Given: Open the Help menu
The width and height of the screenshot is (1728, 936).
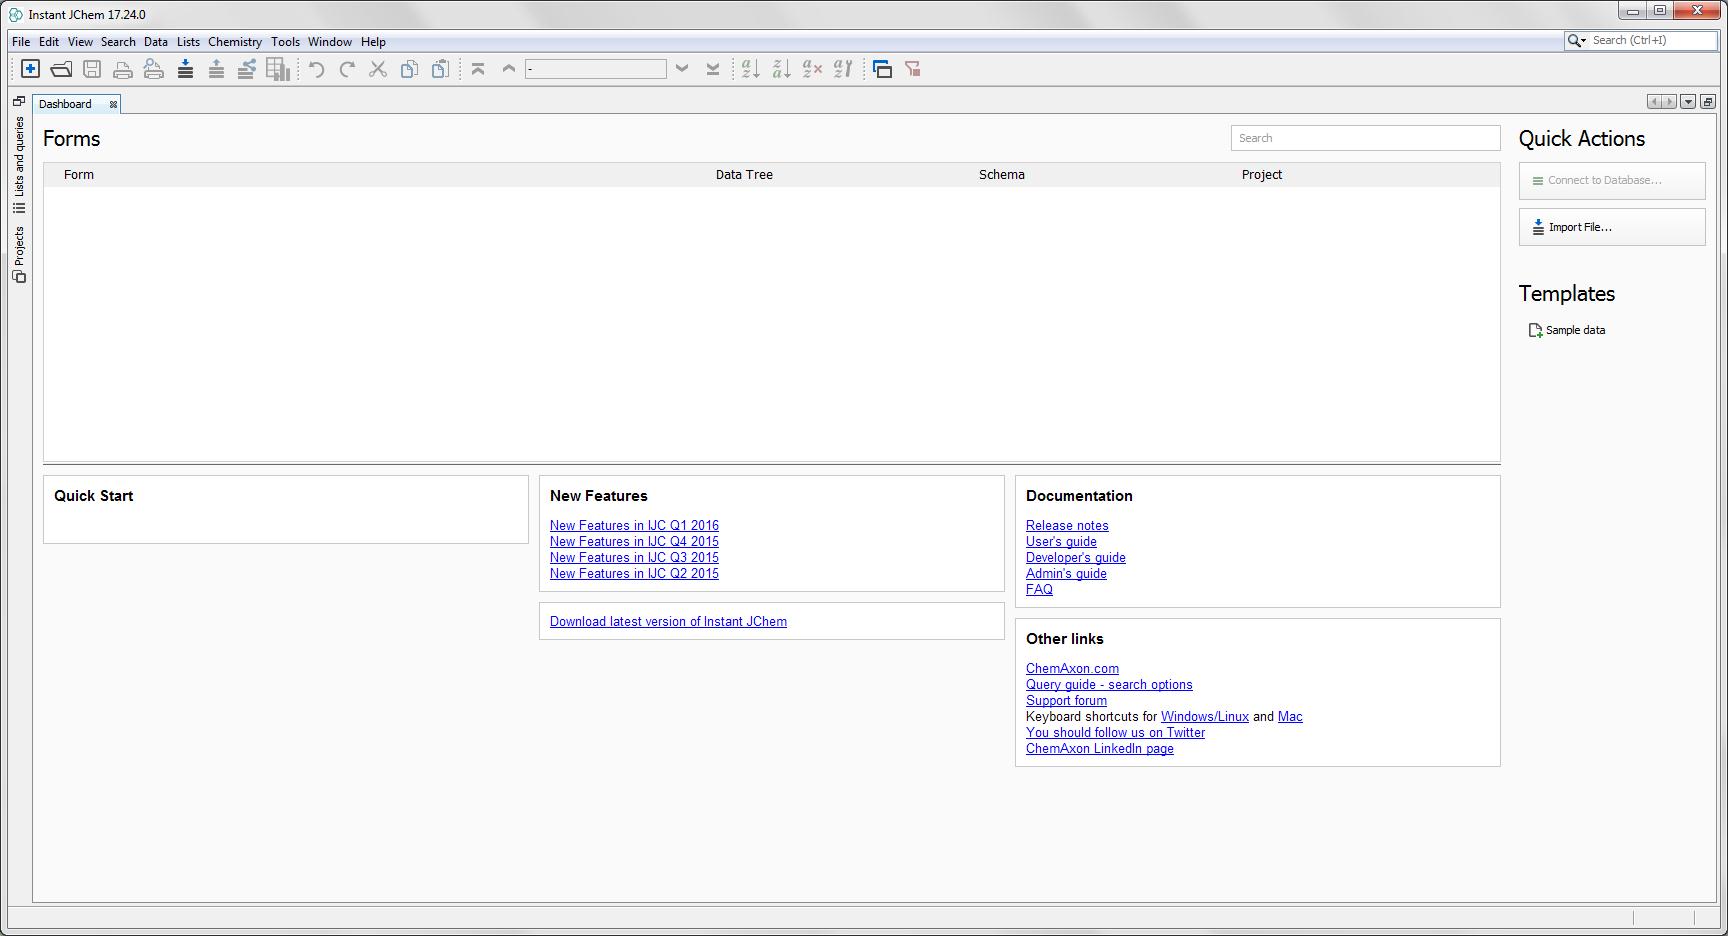Looking at the screenshot, I should coord(373,42).
